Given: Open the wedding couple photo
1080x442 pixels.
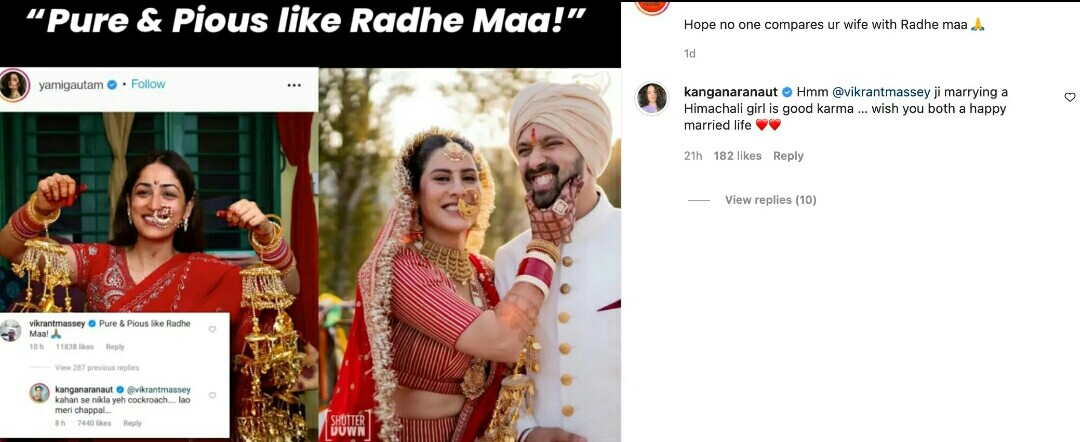Looking at the screenshot, I should pos(470,255).
